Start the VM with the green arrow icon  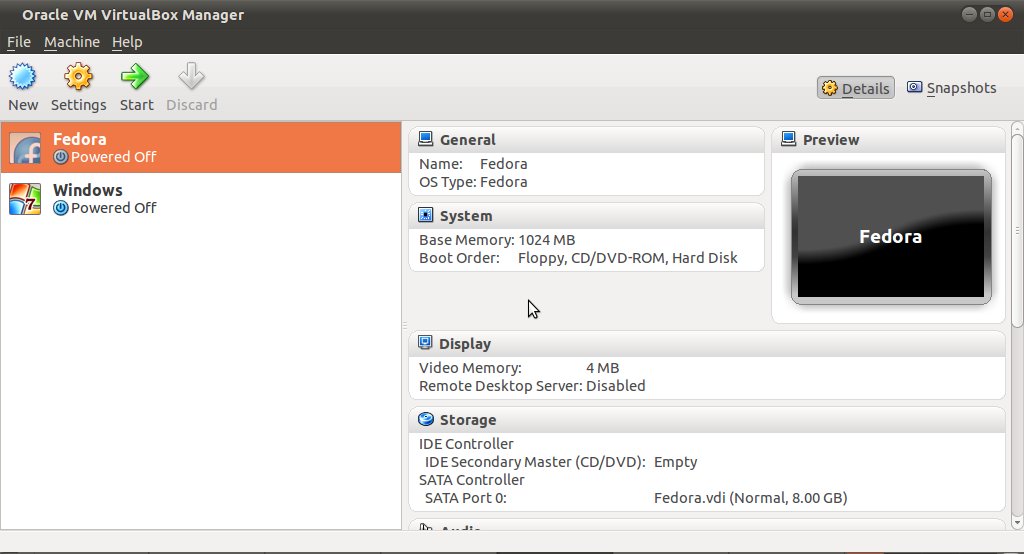[x=135, y=76]
